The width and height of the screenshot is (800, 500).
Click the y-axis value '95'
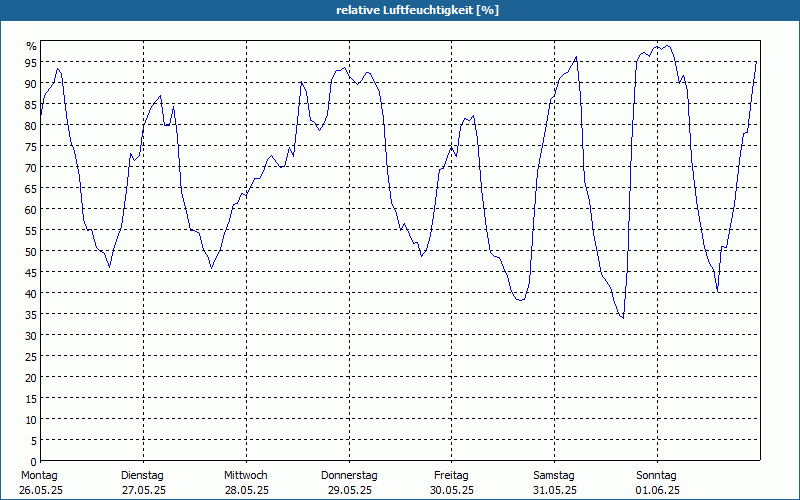[31, 63]
